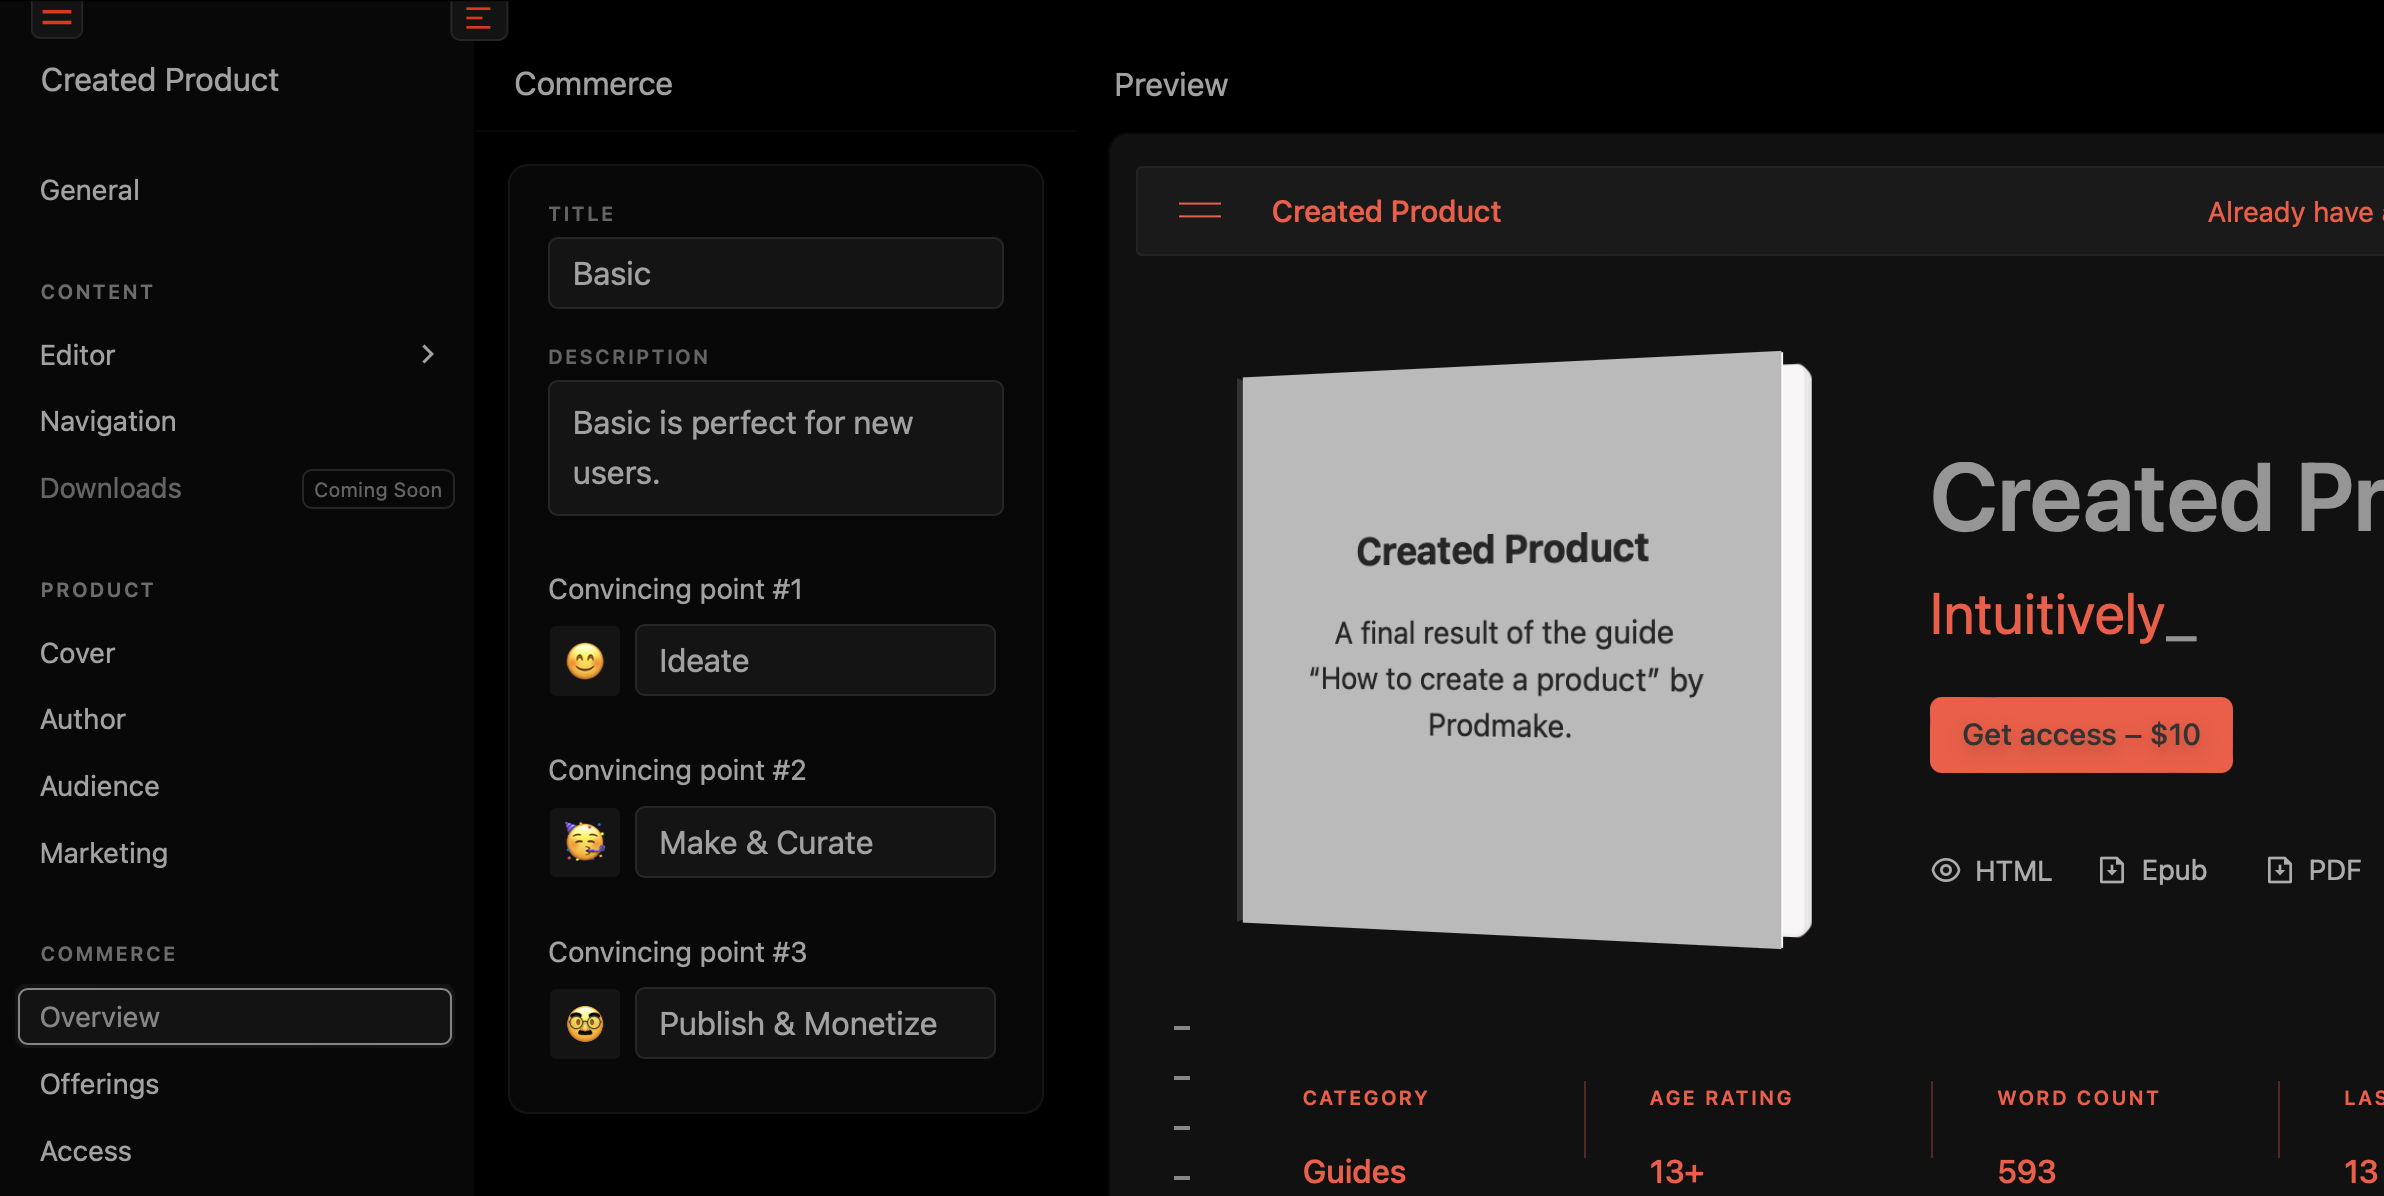Image resolution: width=2384 pixels, height=1196 pixels.
Task: Click the Description text area
Action: click(x=775, y=448)
